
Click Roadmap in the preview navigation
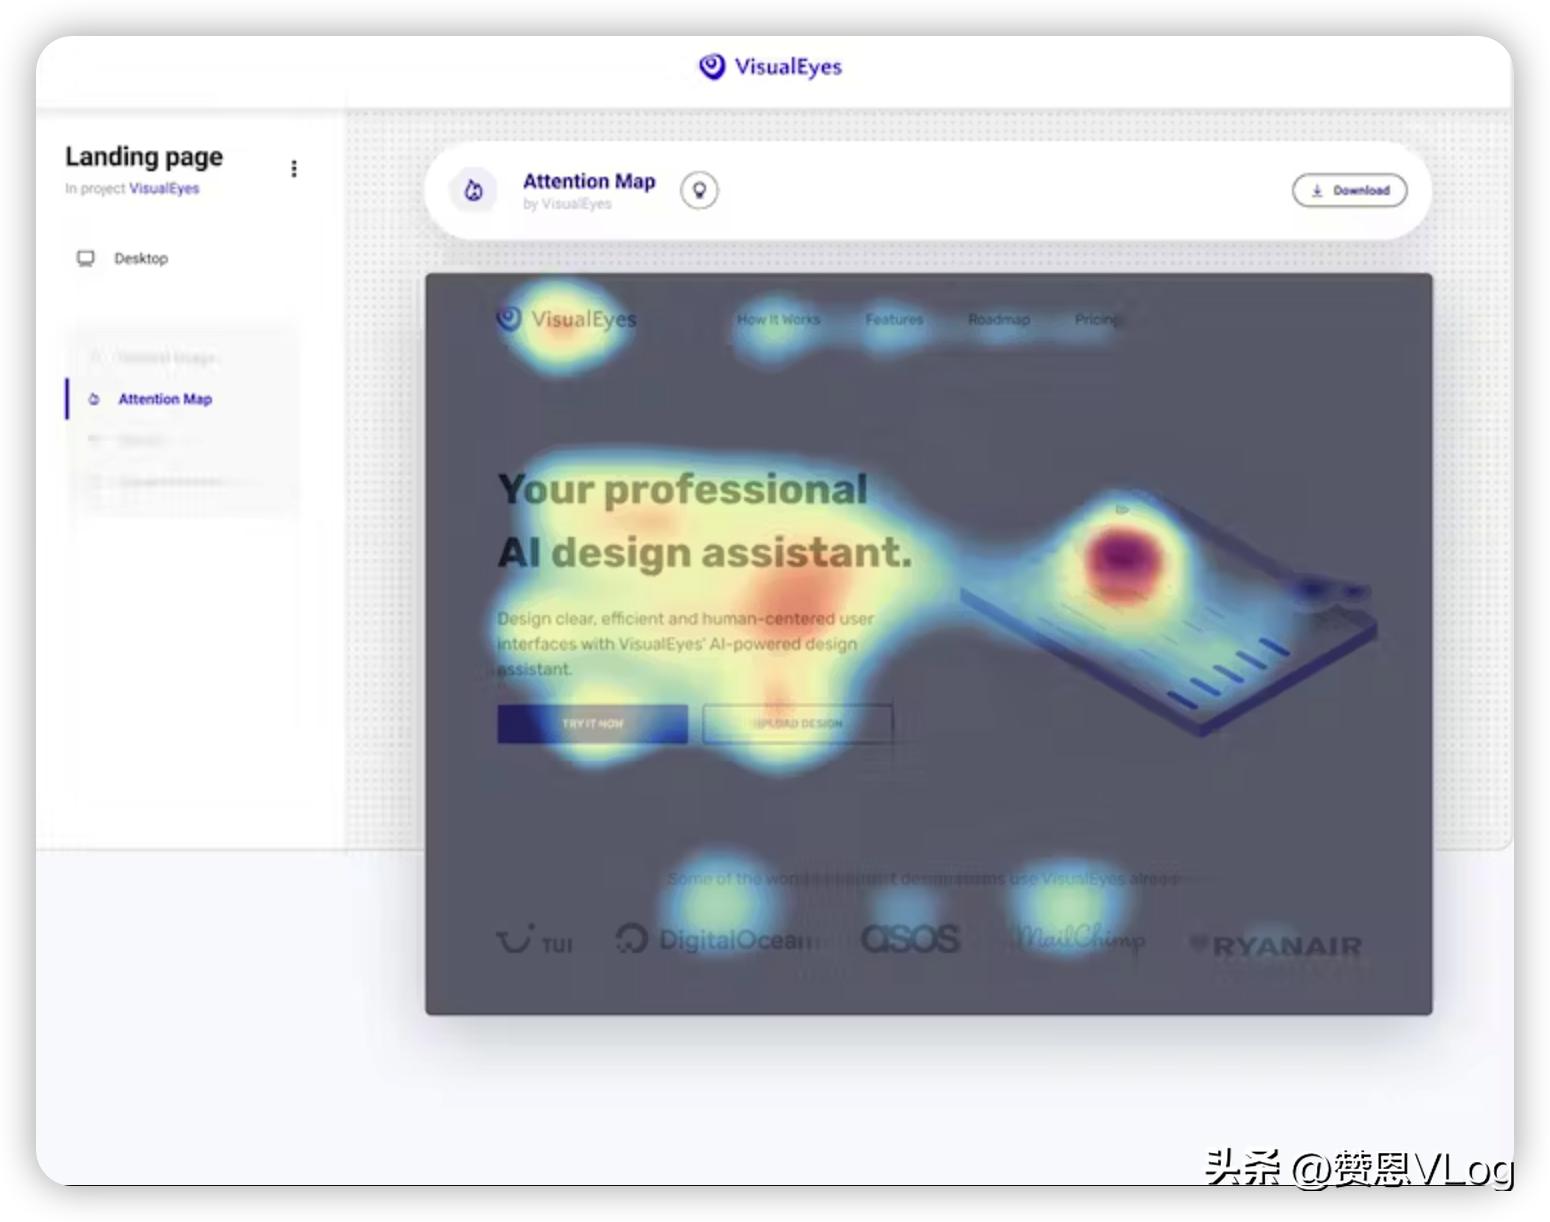click(998, 320)
